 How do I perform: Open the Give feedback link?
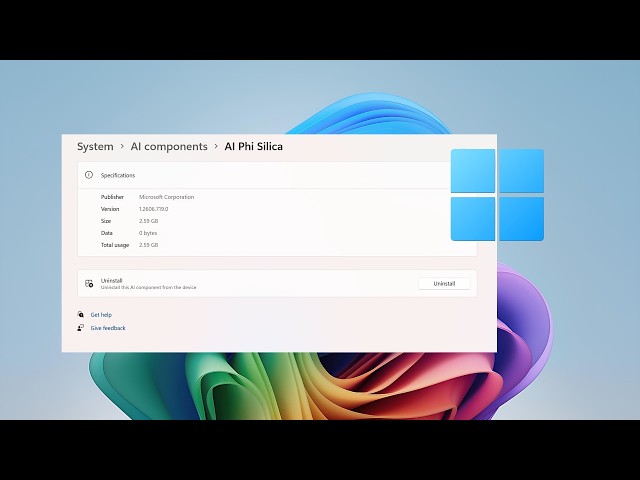click(x=108, y=328)
